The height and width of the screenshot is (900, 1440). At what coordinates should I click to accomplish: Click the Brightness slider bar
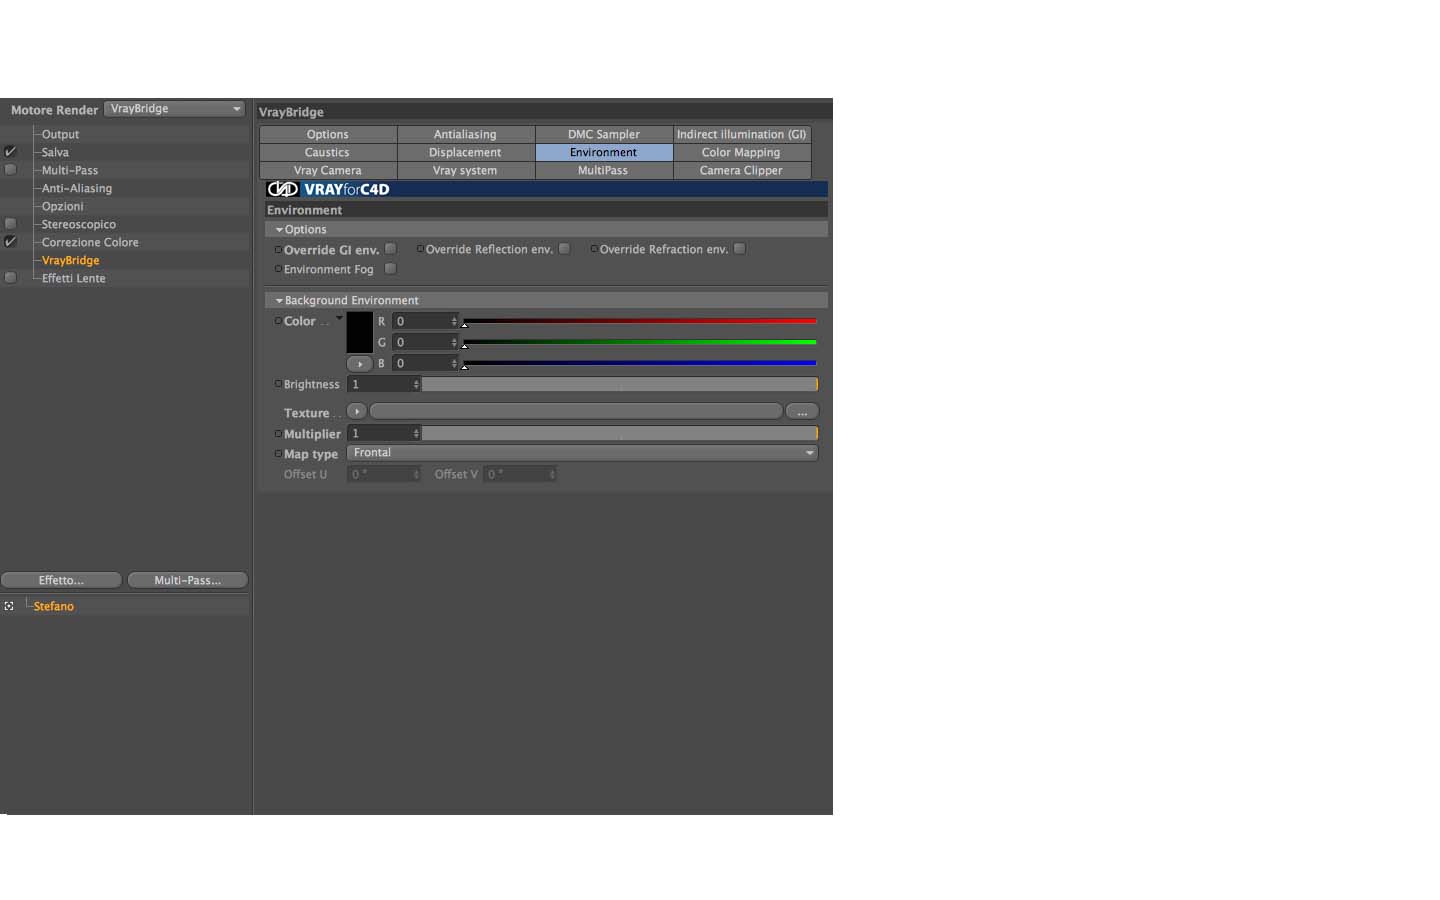tap(619, 384)
